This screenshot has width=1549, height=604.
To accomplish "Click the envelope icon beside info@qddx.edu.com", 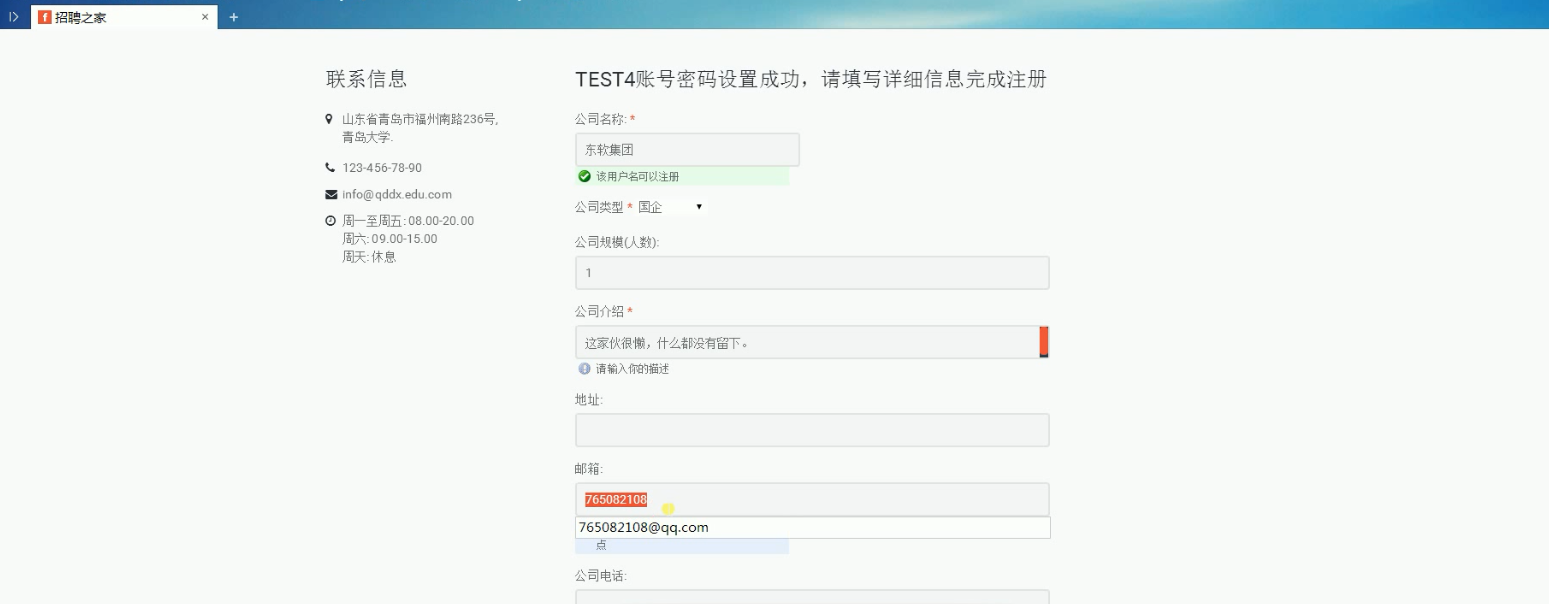I will coord(331,194).
